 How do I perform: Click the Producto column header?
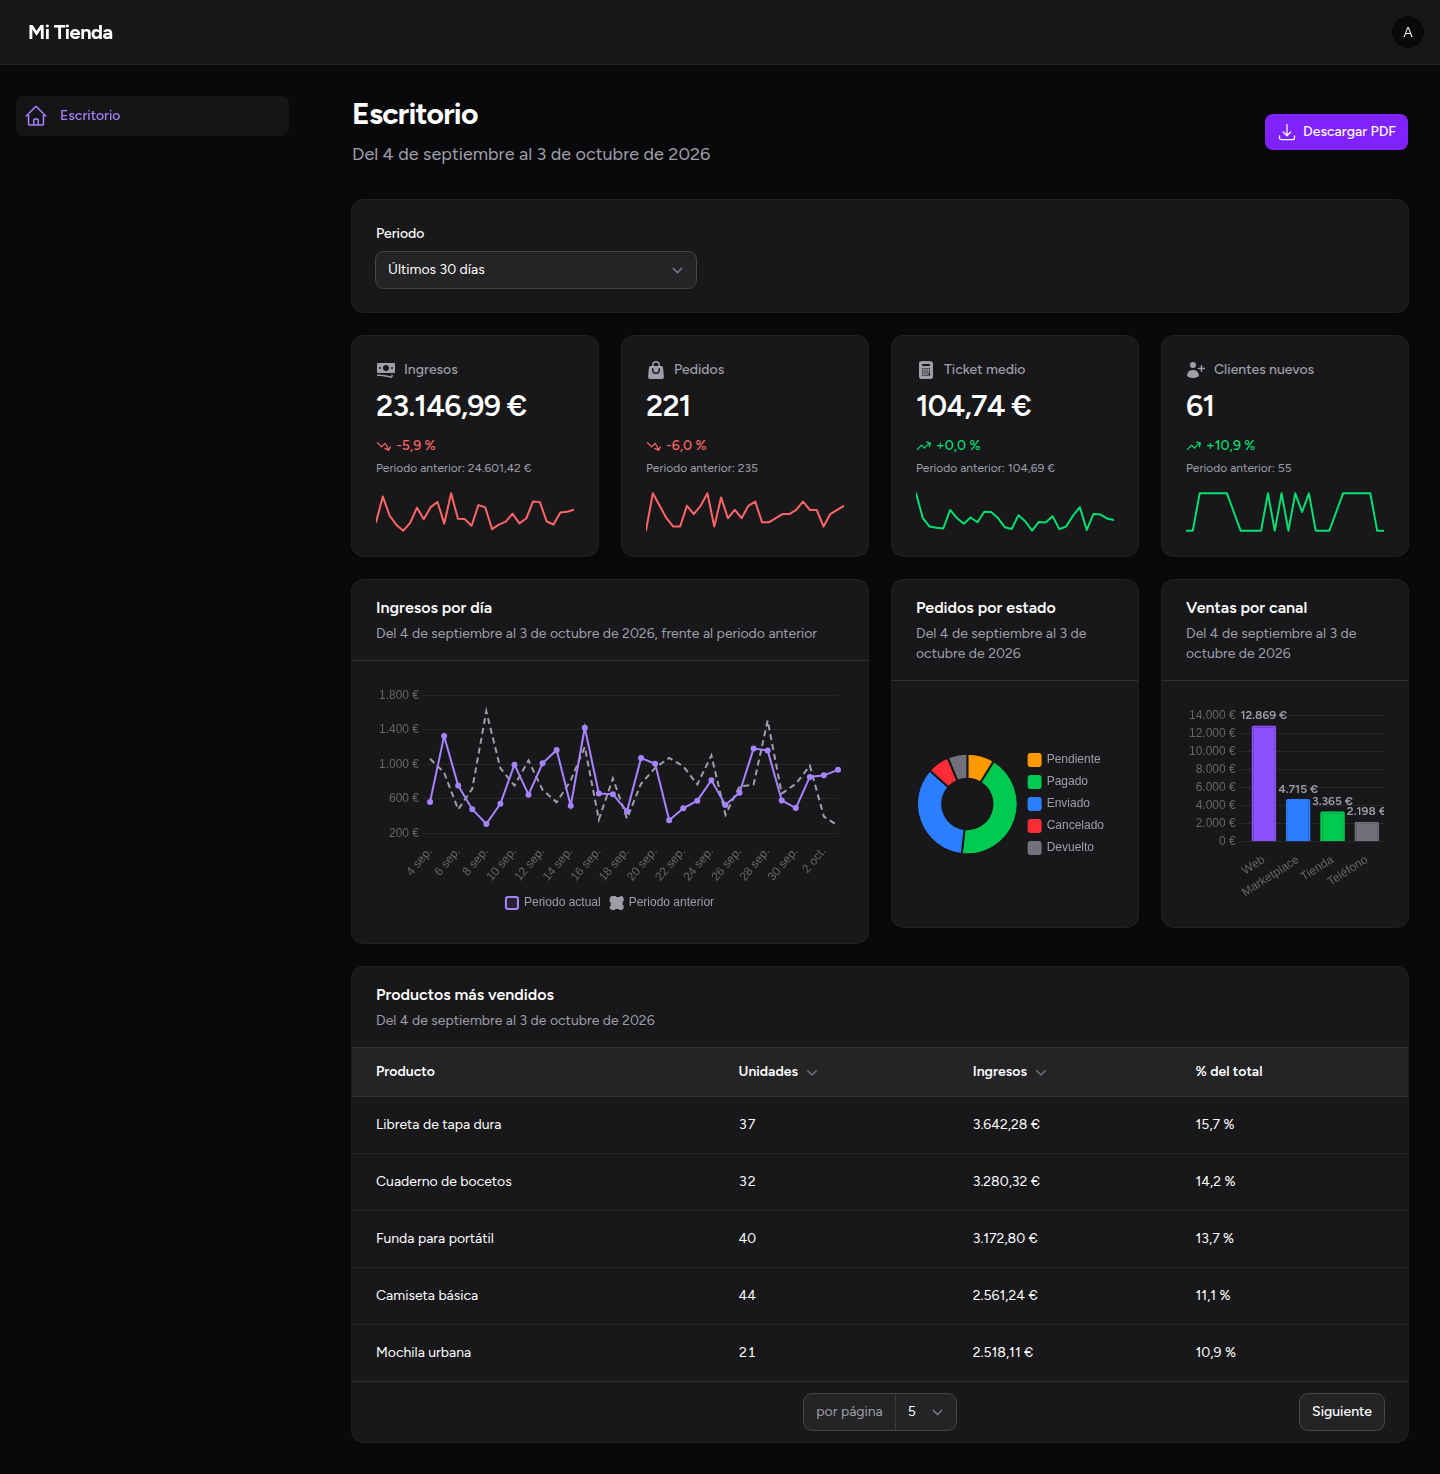click(x=405, y=1072)
